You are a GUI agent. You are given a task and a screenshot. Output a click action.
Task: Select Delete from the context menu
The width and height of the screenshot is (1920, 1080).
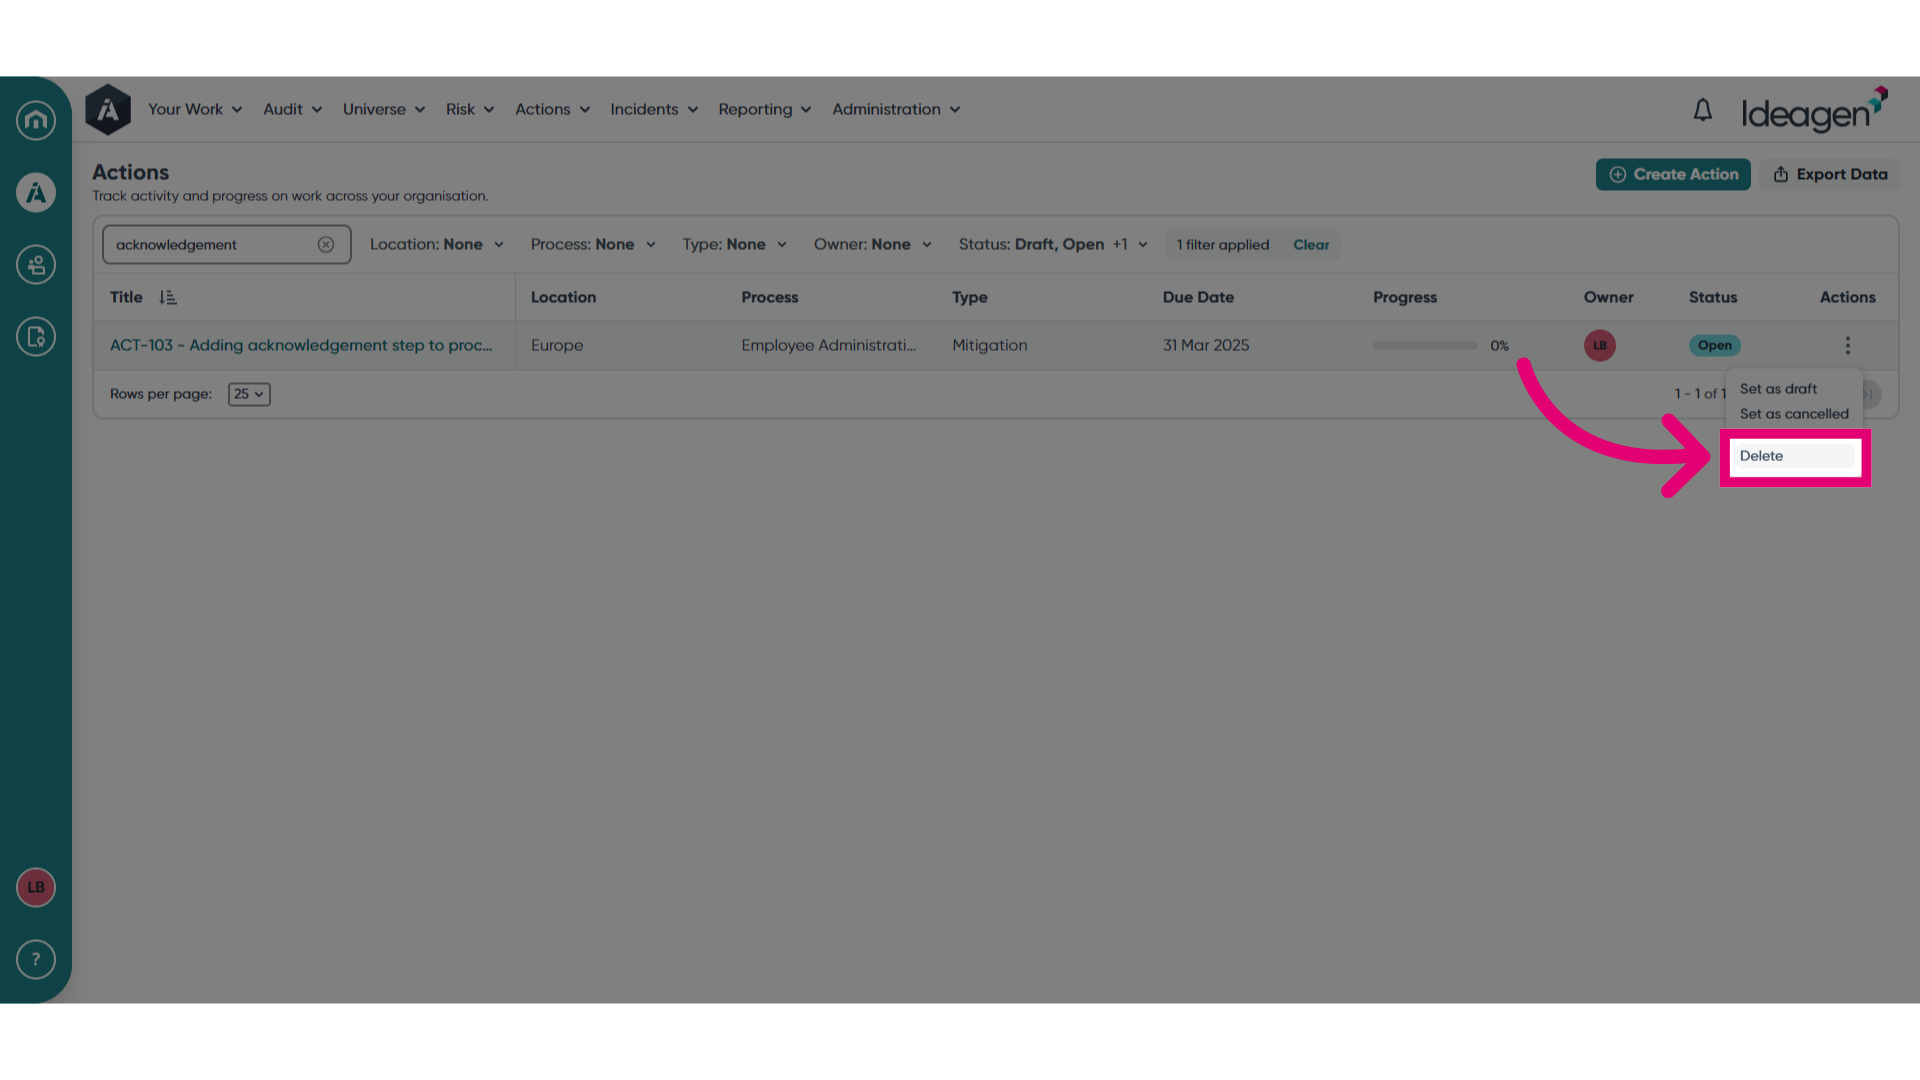pyautogui.click(x=1795, y=456)
